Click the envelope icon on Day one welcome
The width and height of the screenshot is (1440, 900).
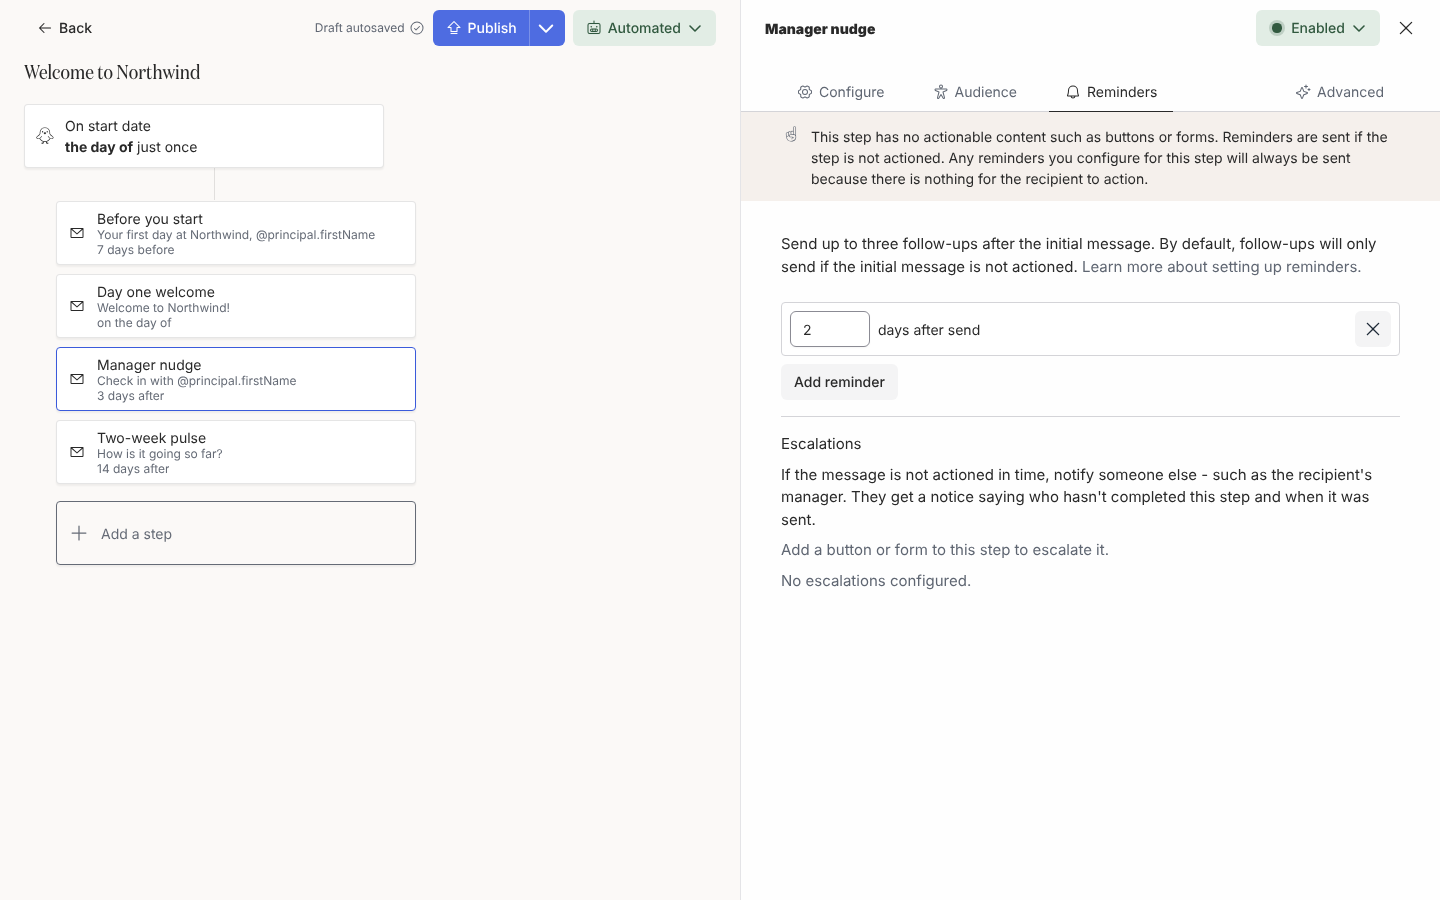pyautogui.click(x=77, y=306)
